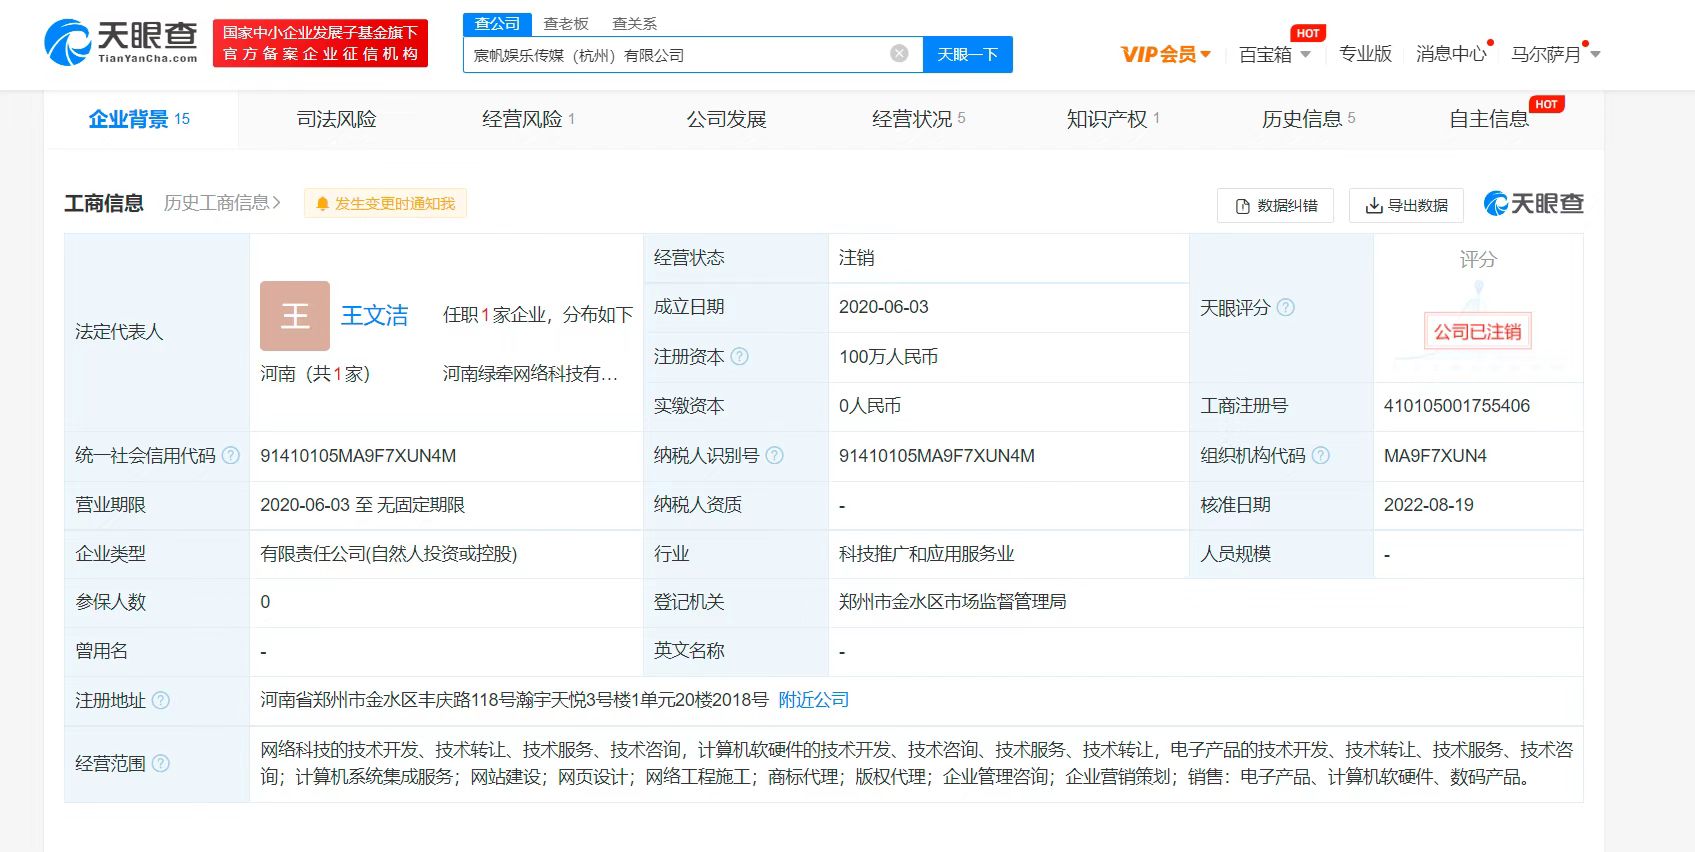Screen dimensions: 1695x852
Task: Click the 科技推广和应用服务业 industry value
Action: tap(926, 554)
